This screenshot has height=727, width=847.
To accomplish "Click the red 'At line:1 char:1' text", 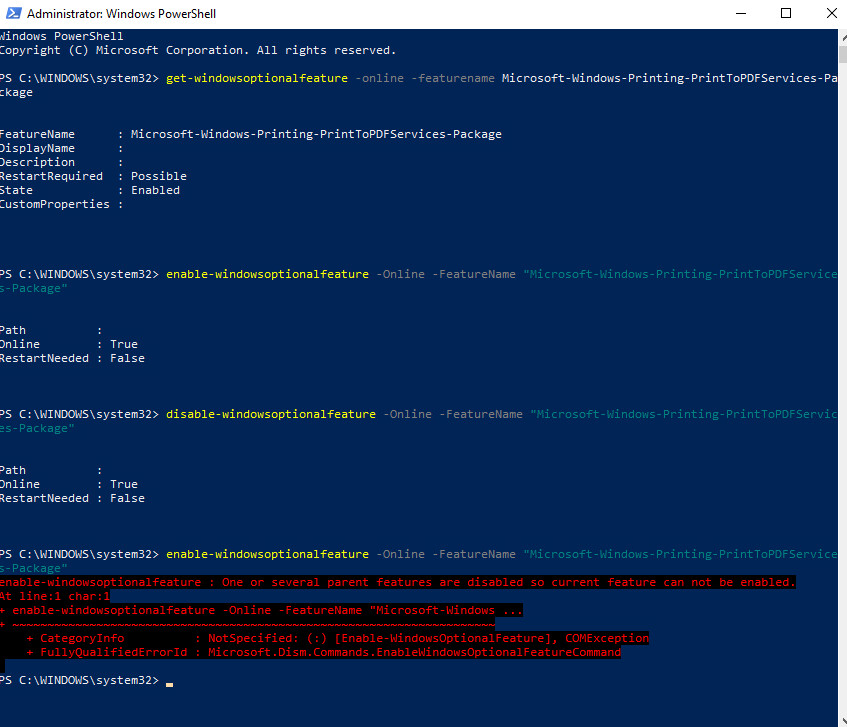I will pos(55,596).
